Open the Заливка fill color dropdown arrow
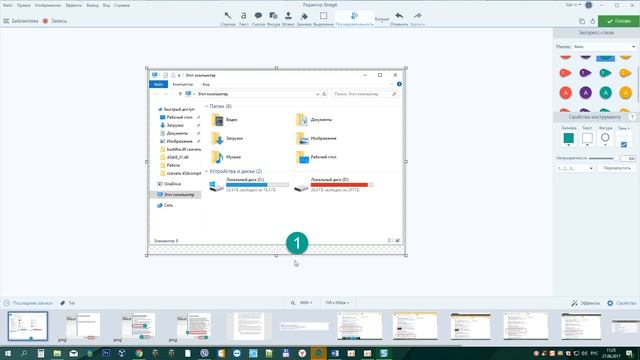Screen dimensions: 640x360 pyautogui.click(x=569, y=145)
